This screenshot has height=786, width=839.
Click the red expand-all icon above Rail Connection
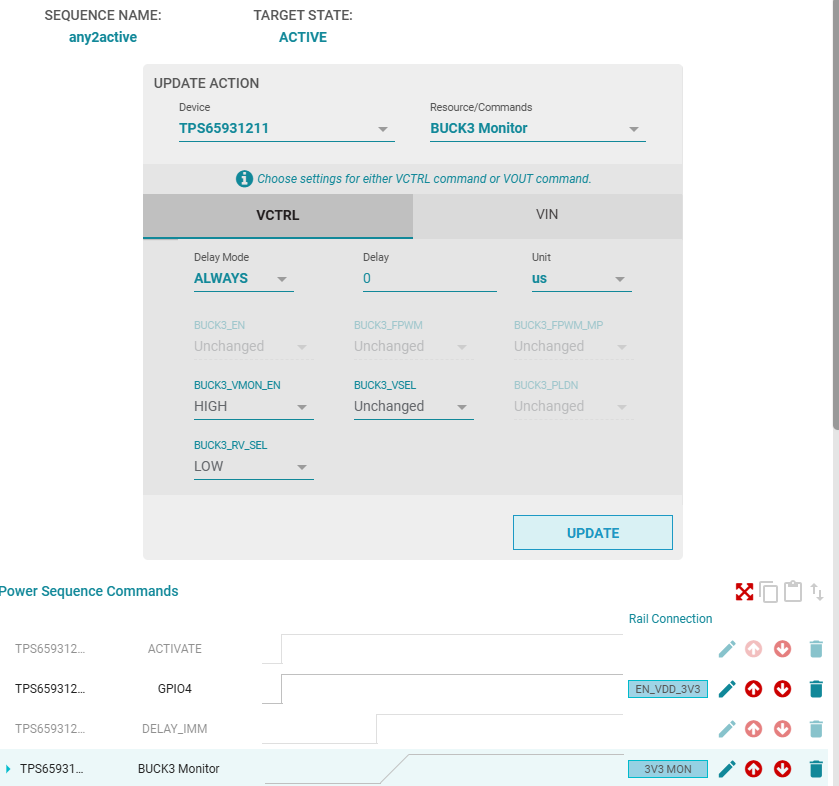[745, 591]
